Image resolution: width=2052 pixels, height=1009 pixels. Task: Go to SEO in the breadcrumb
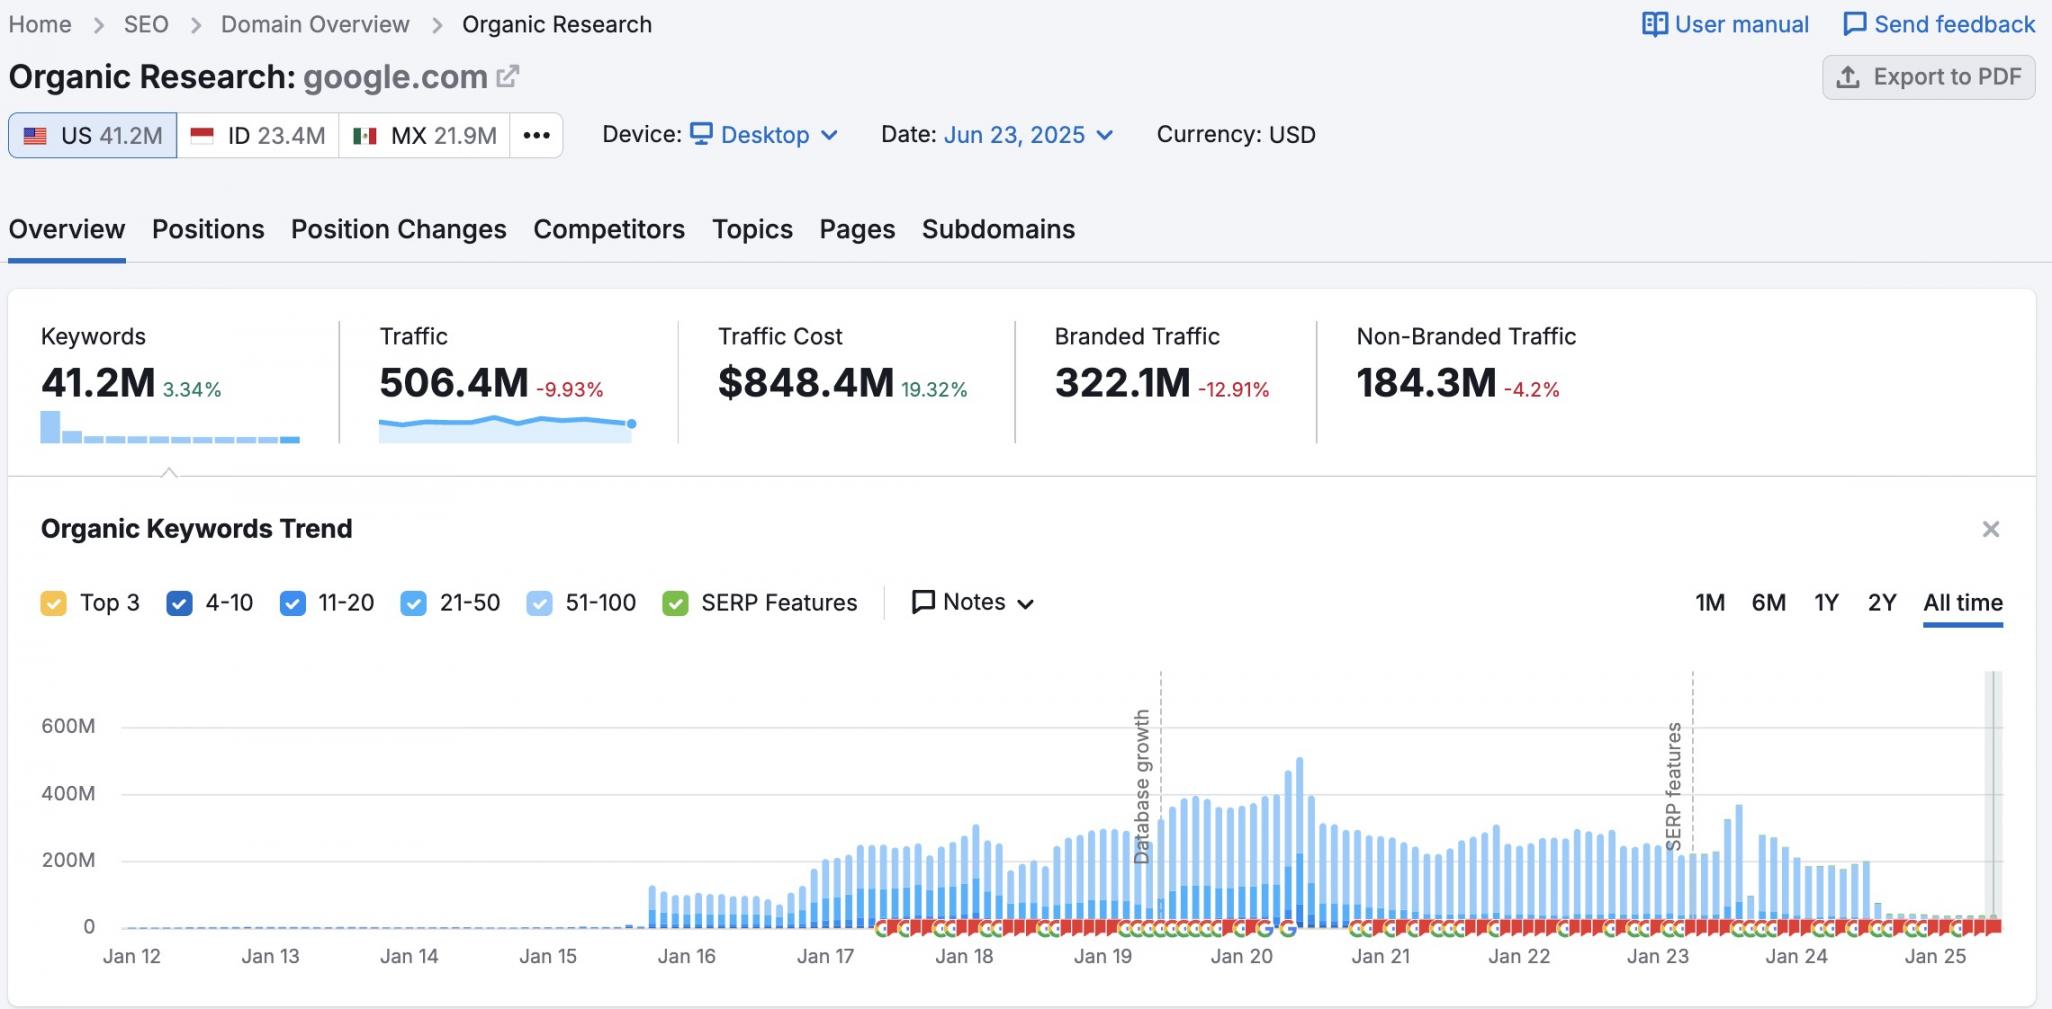click(146, 24)
